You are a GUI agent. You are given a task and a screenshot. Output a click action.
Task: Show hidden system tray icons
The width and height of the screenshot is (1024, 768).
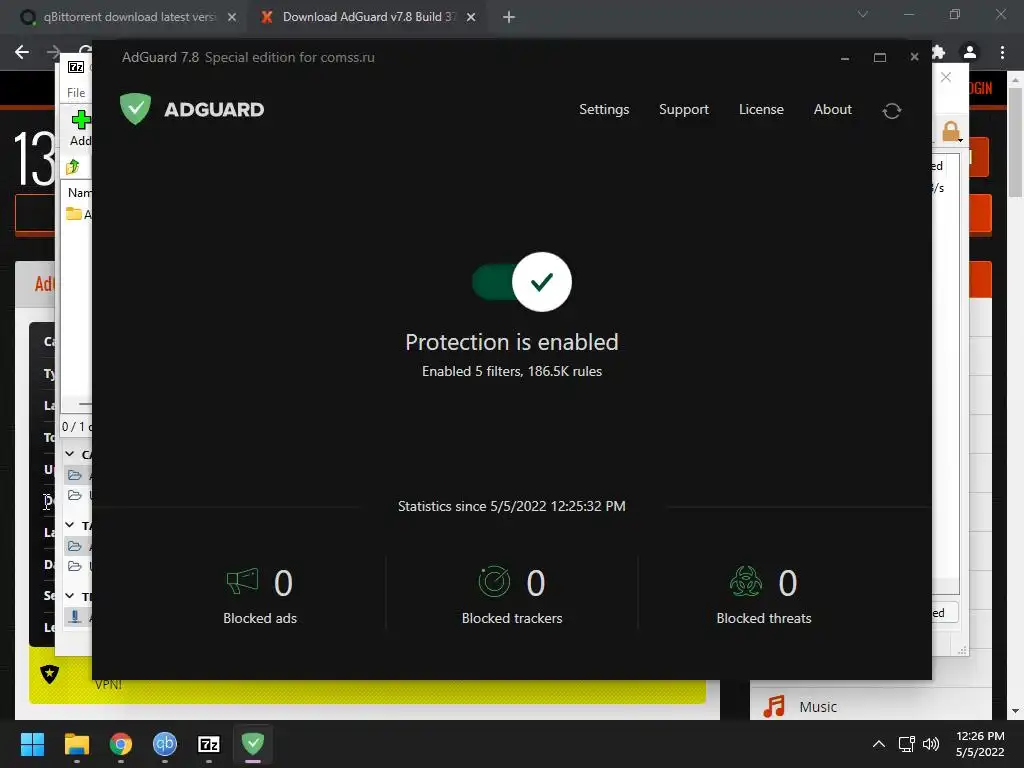coord(879,744)
